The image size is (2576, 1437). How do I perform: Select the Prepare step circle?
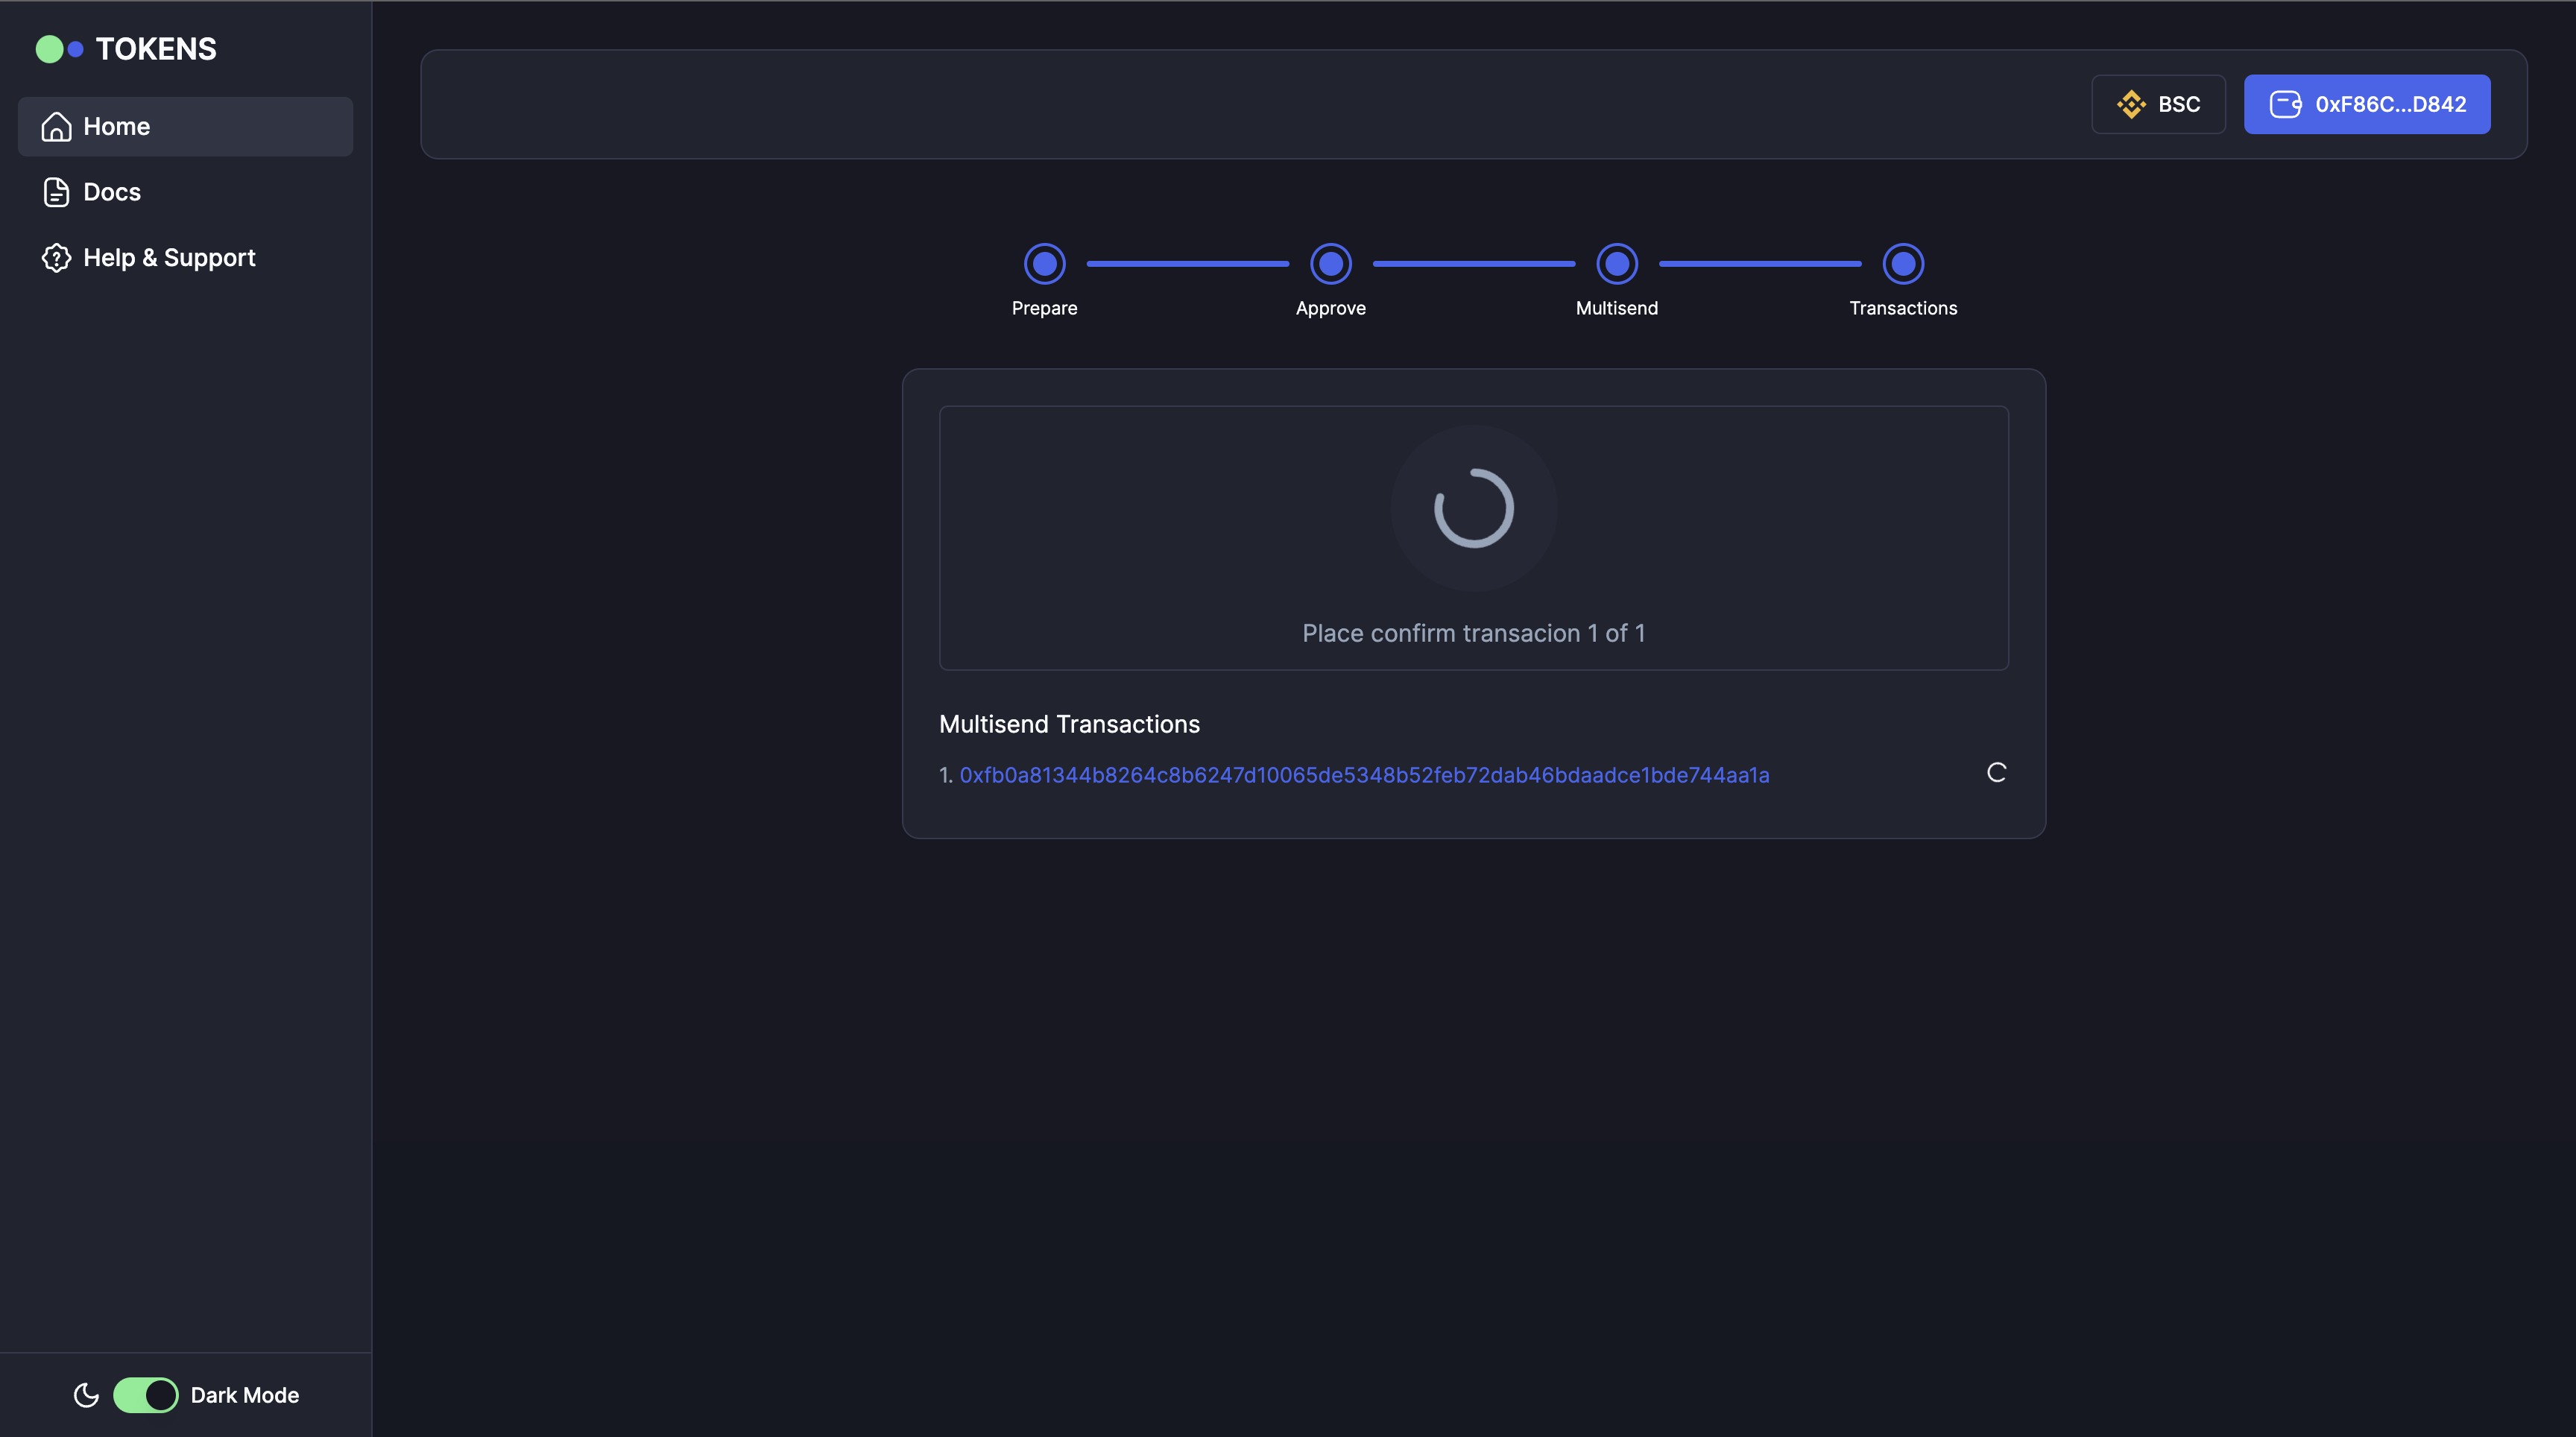[x=1044, y=263]
